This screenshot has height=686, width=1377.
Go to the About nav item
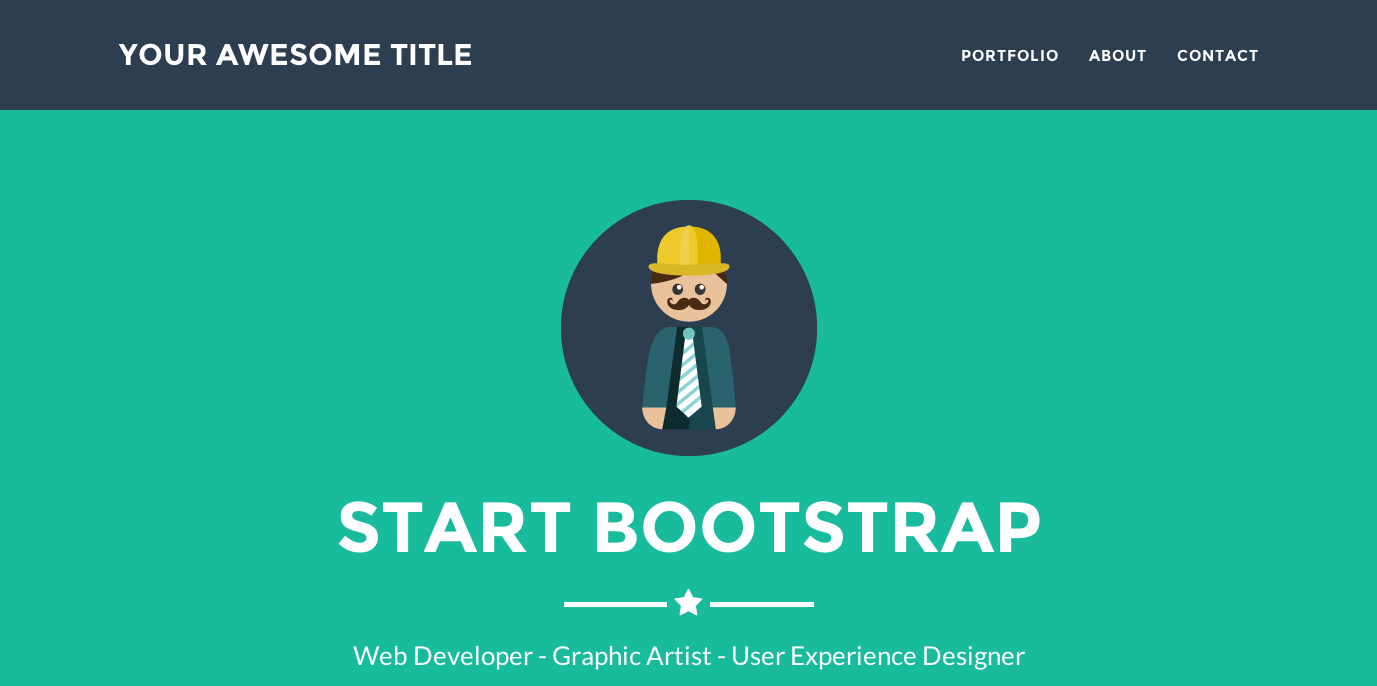(1118, 56)
